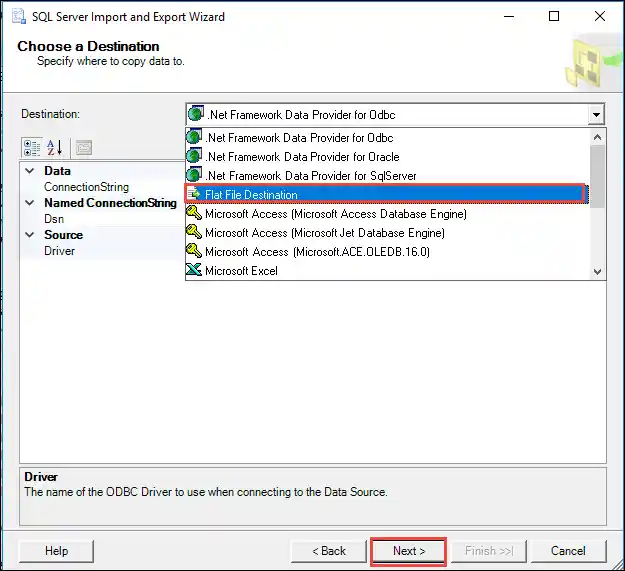Screen dimensions: 625x571
Task: Select the Driver property row
Action: (x=102, y=251)
